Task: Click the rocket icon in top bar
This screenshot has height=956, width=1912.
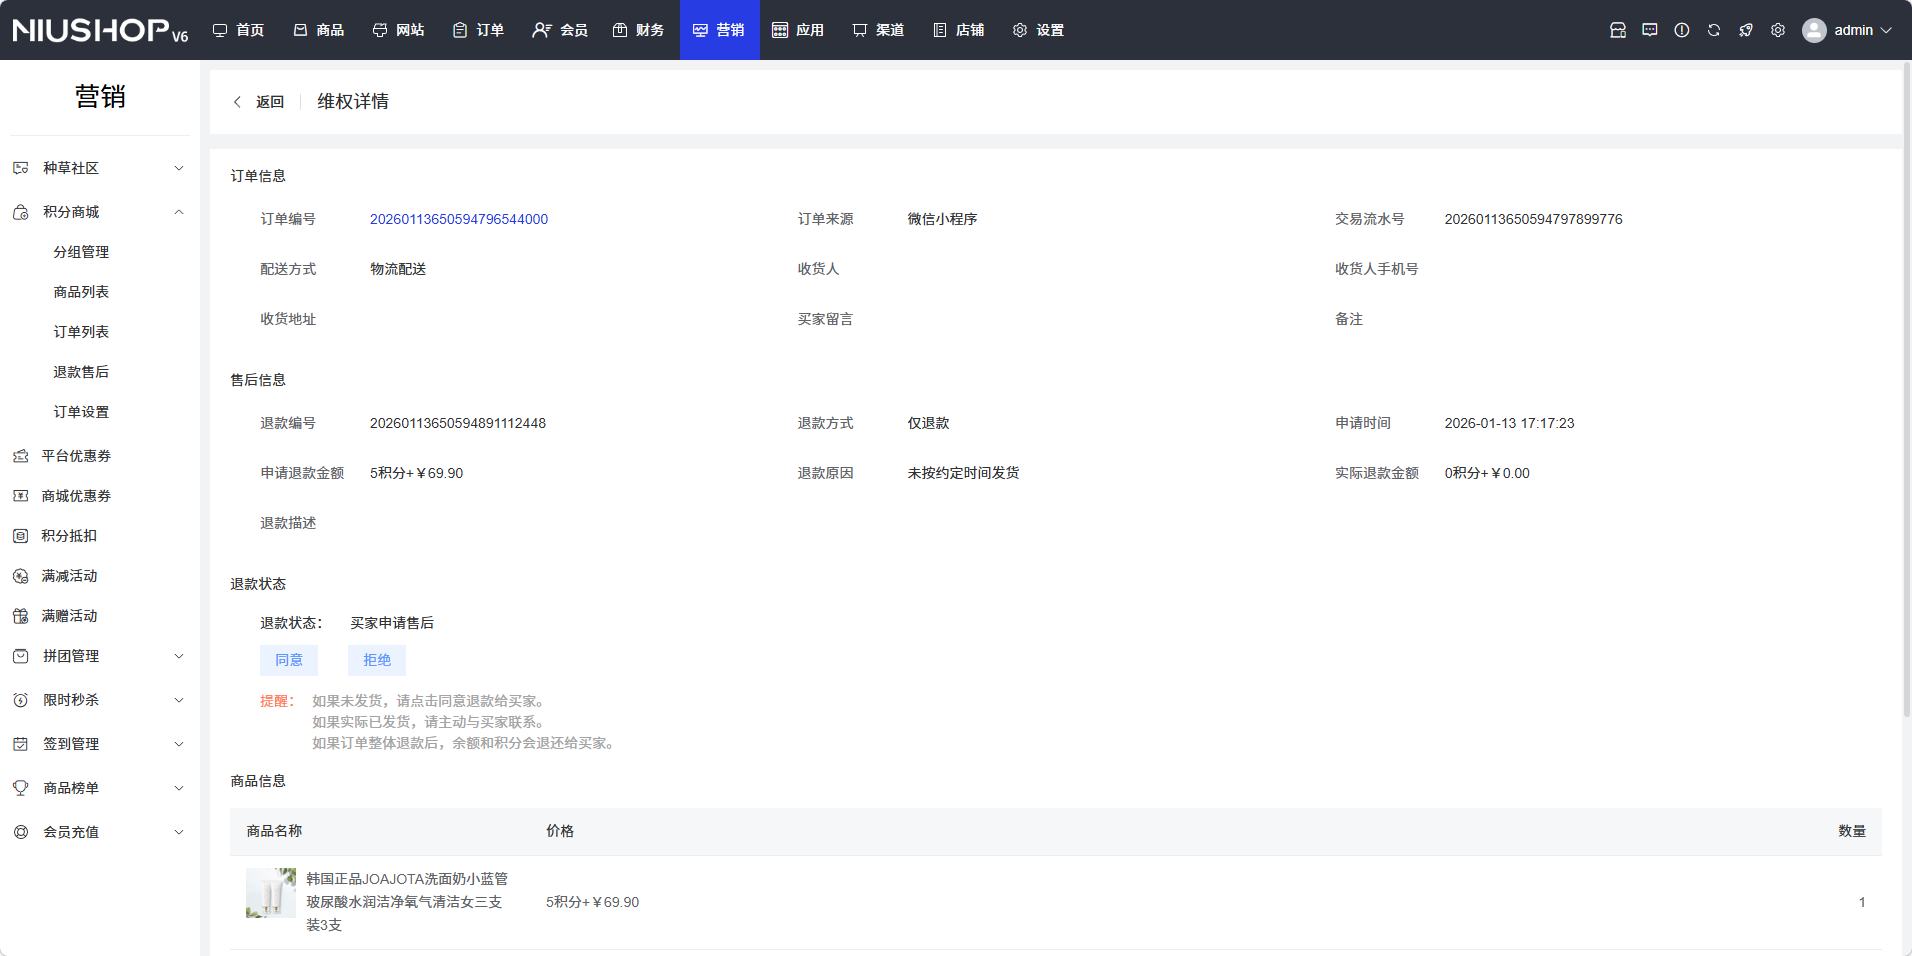Action: [x=1745, y=30]
